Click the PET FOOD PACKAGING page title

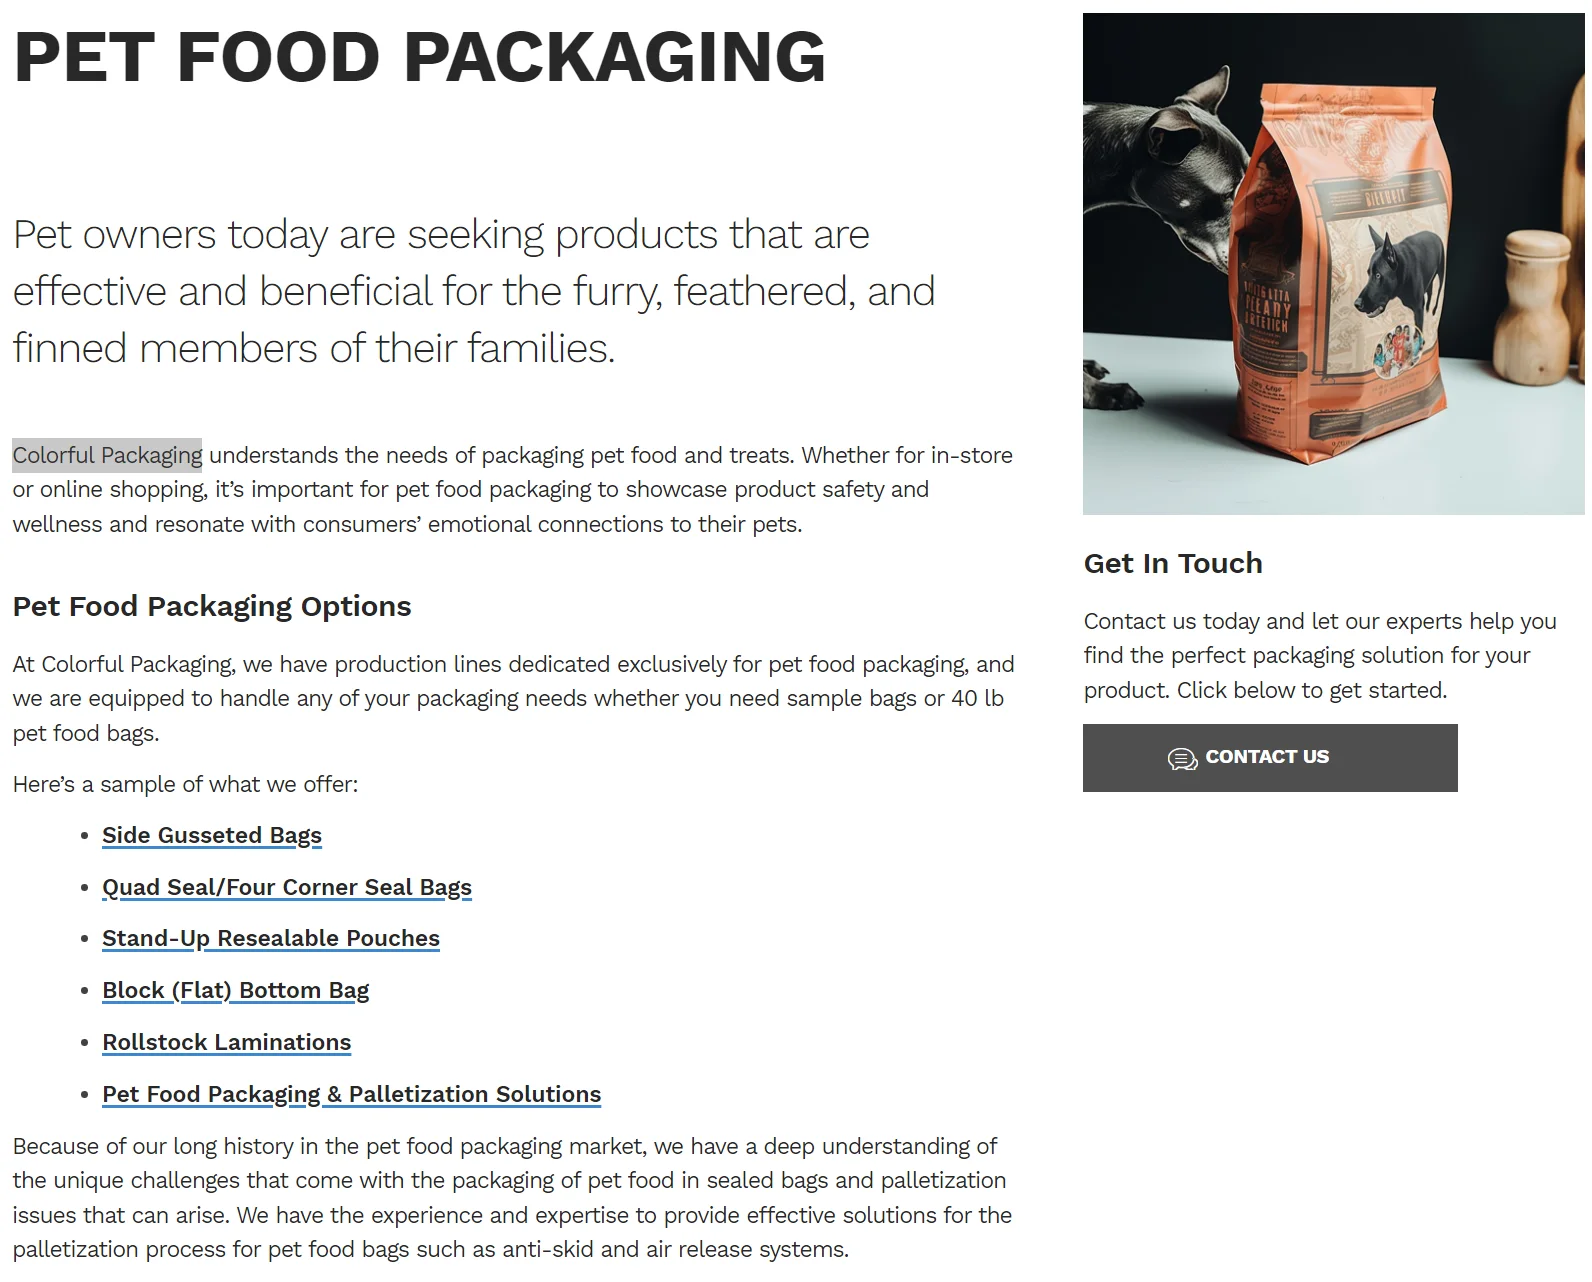click(420, 57)
